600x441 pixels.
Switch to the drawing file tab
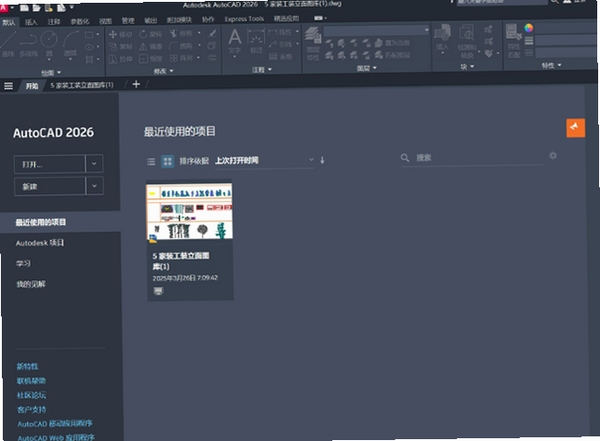click(x=82, y=85)
